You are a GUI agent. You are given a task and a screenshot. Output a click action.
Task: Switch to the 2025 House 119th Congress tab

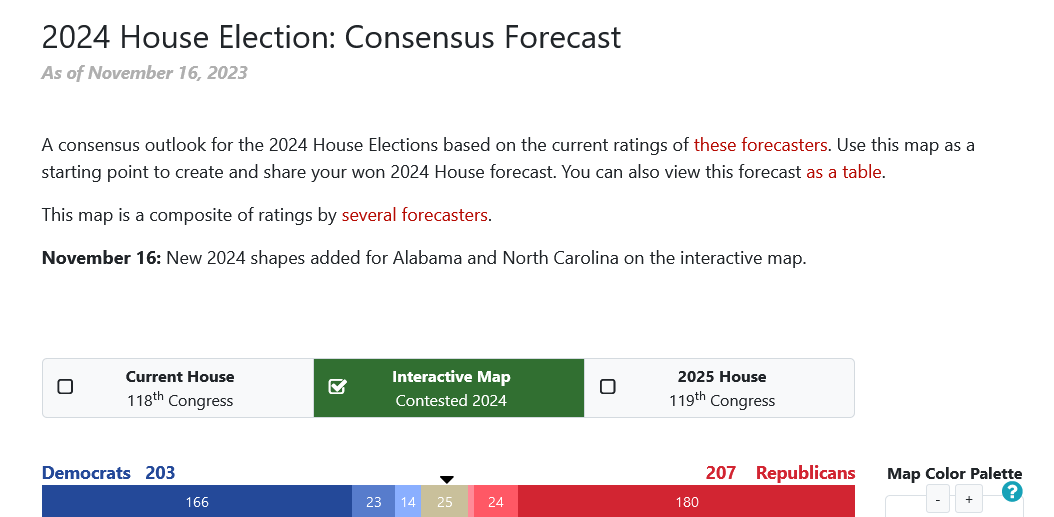click(719, 388)
